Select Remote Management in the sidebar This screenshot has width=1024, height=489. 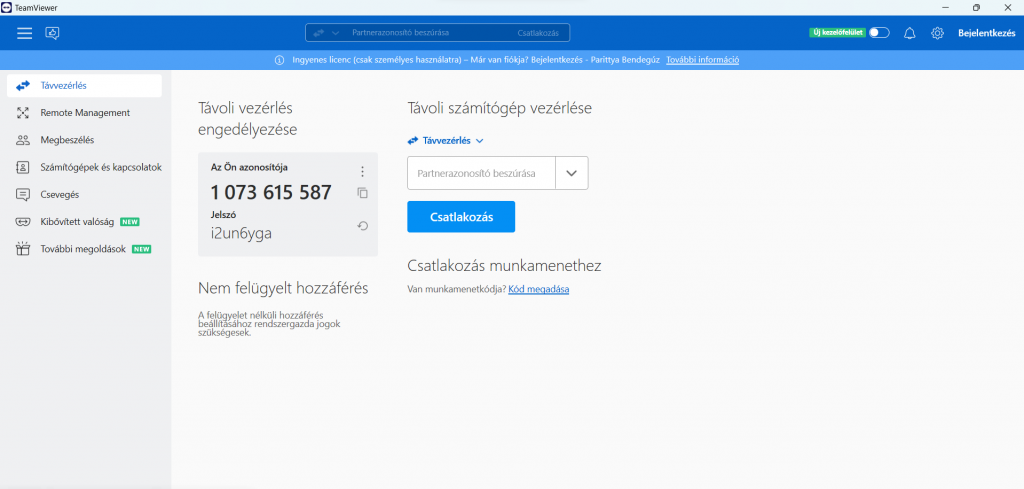[85, 113]
